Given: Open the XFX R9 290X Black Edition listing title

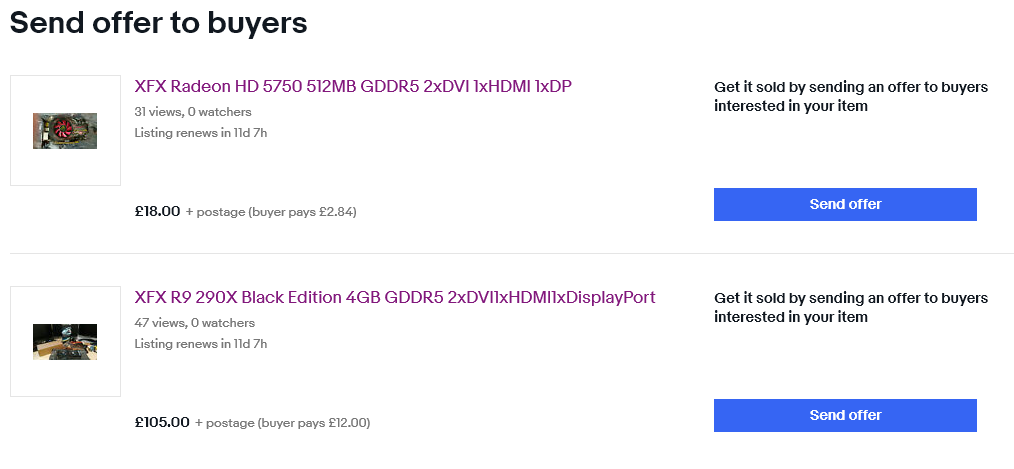Looking at the screenshot, I should pyautogui.click(x=395, y=297).
